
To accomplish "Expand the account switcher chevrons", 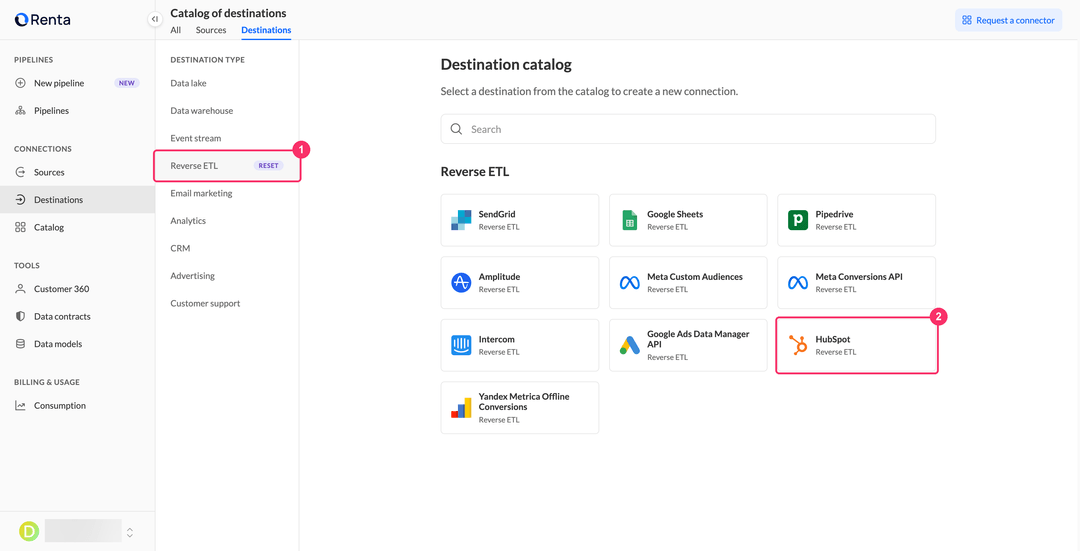I will coord(129,532).
